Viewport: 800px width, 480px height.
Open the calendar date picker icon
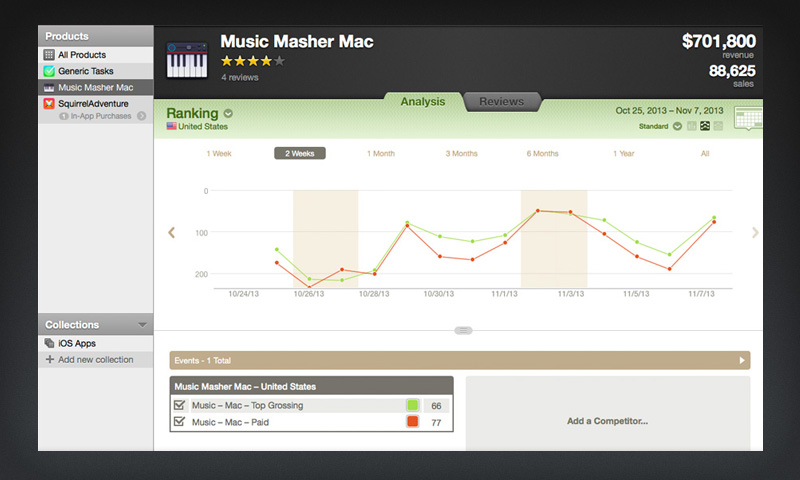point(748,118)
